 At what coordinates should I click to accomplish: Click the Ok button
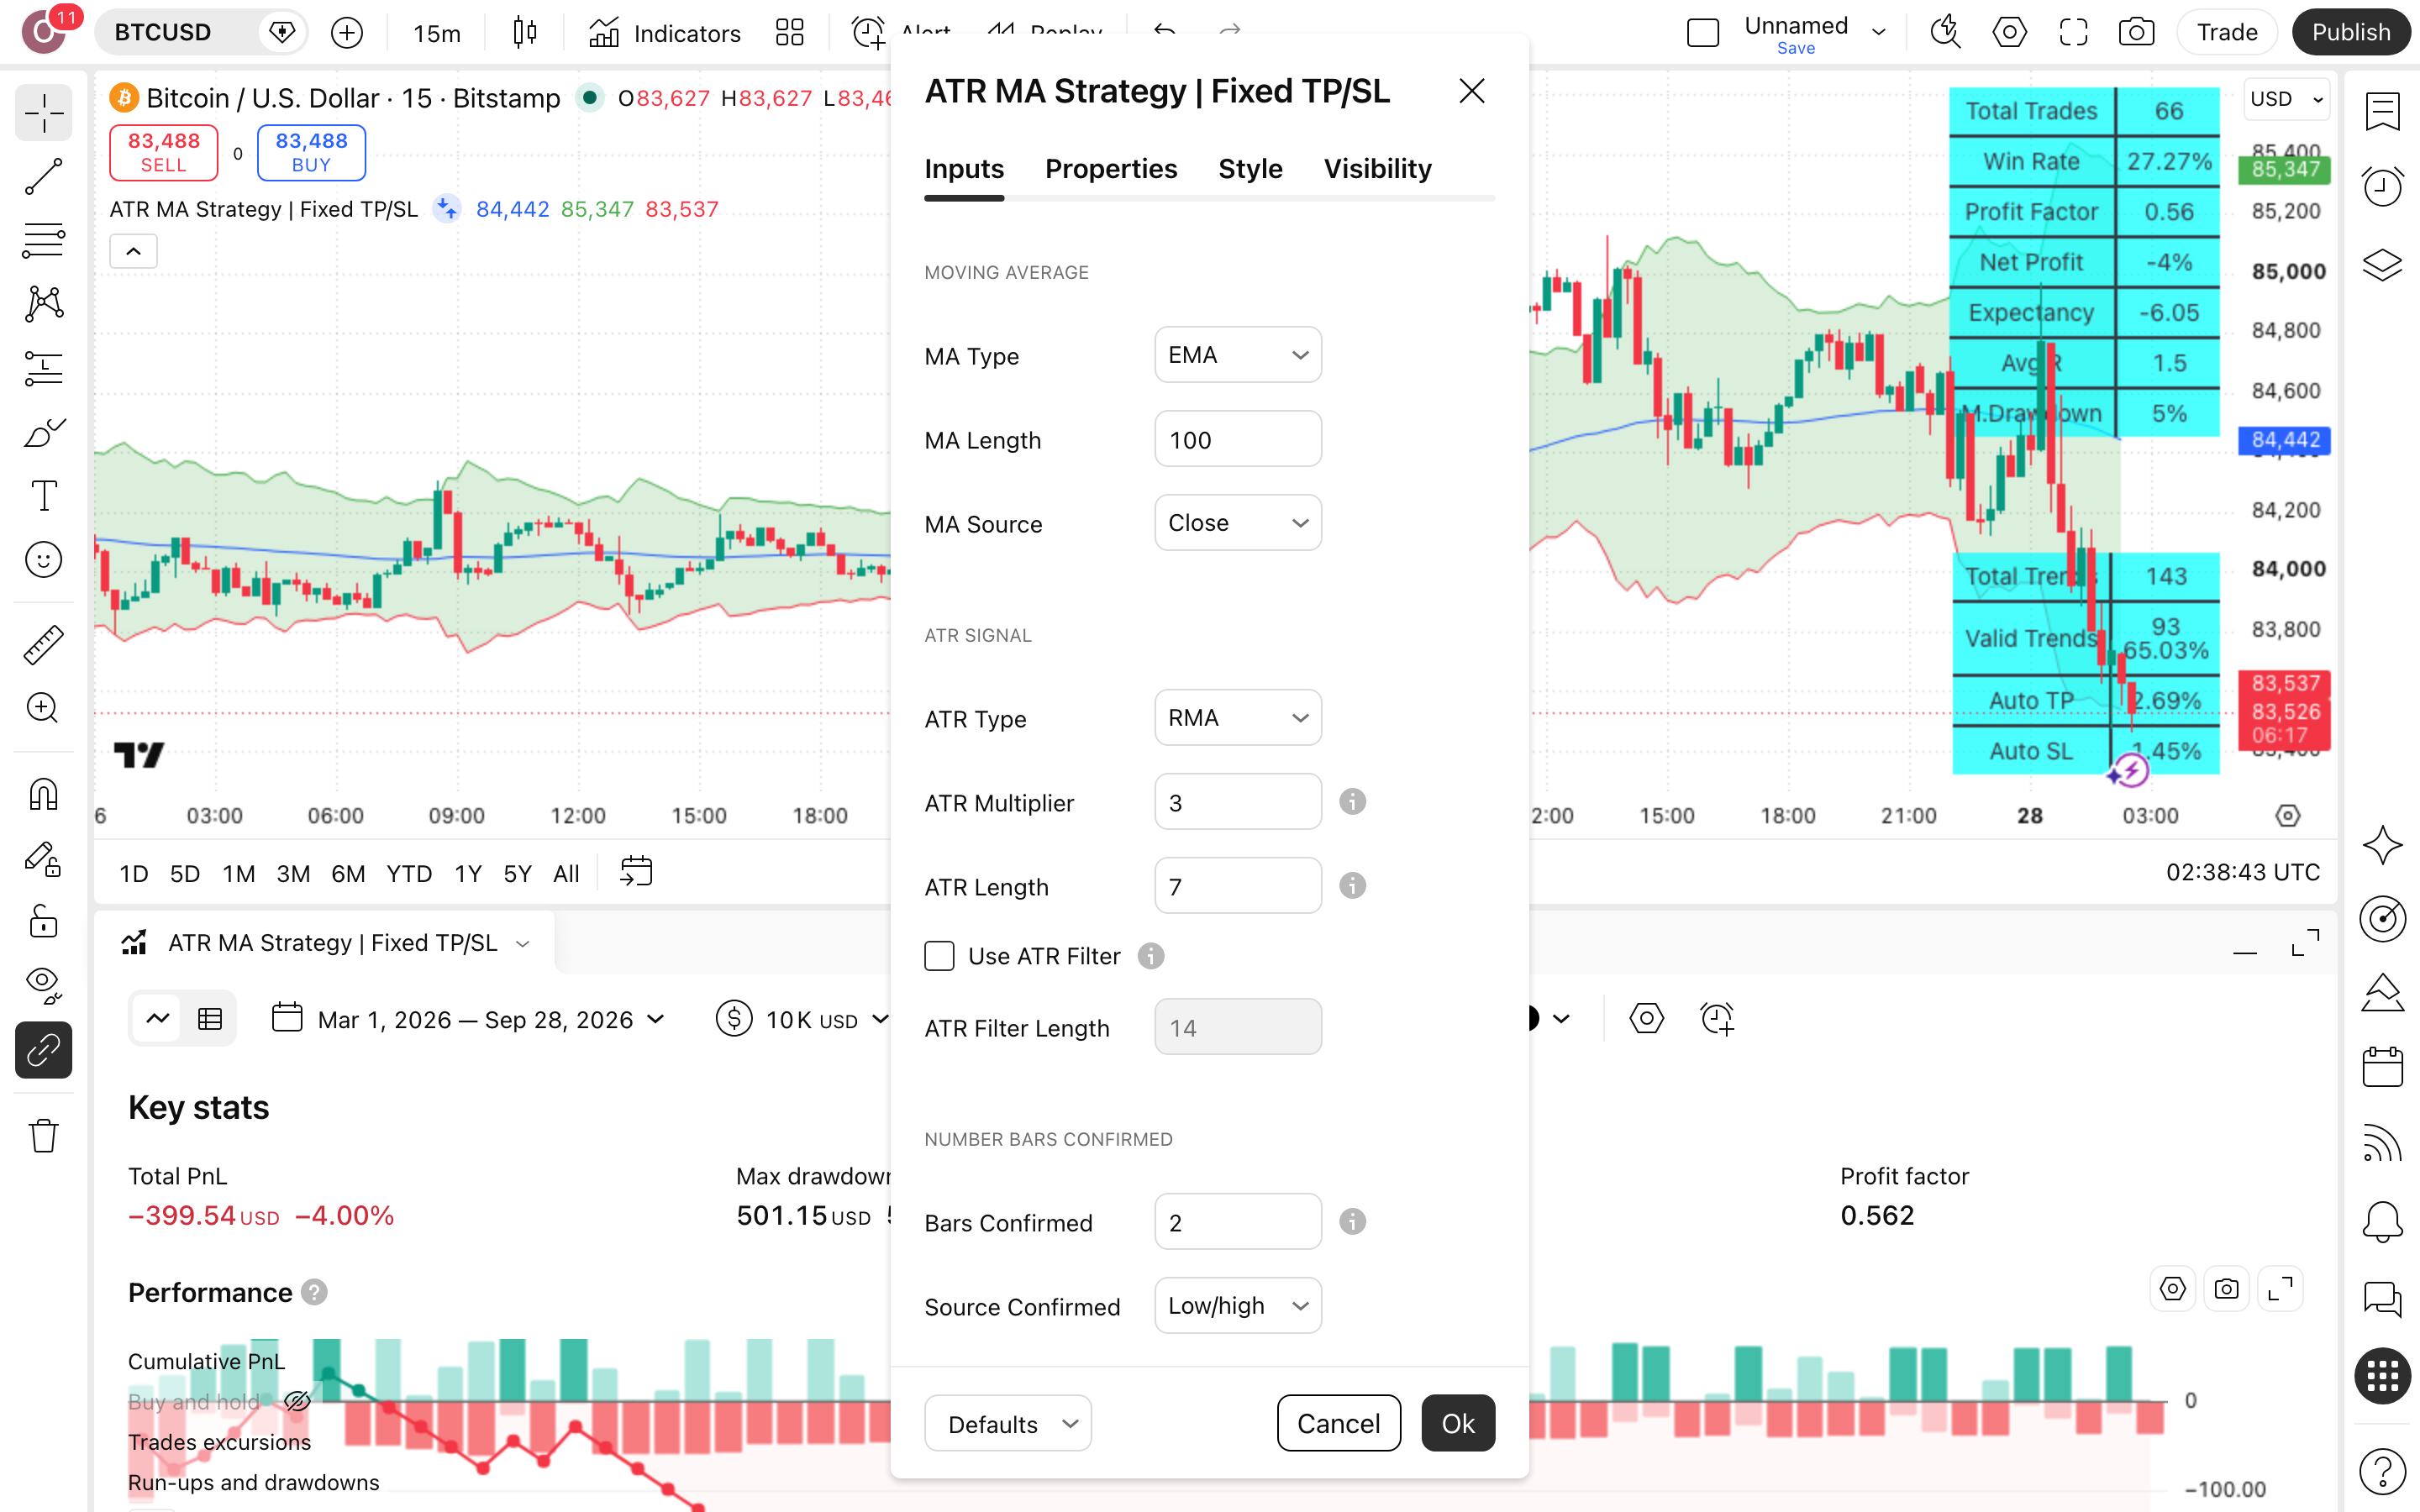point(1458,1424)
